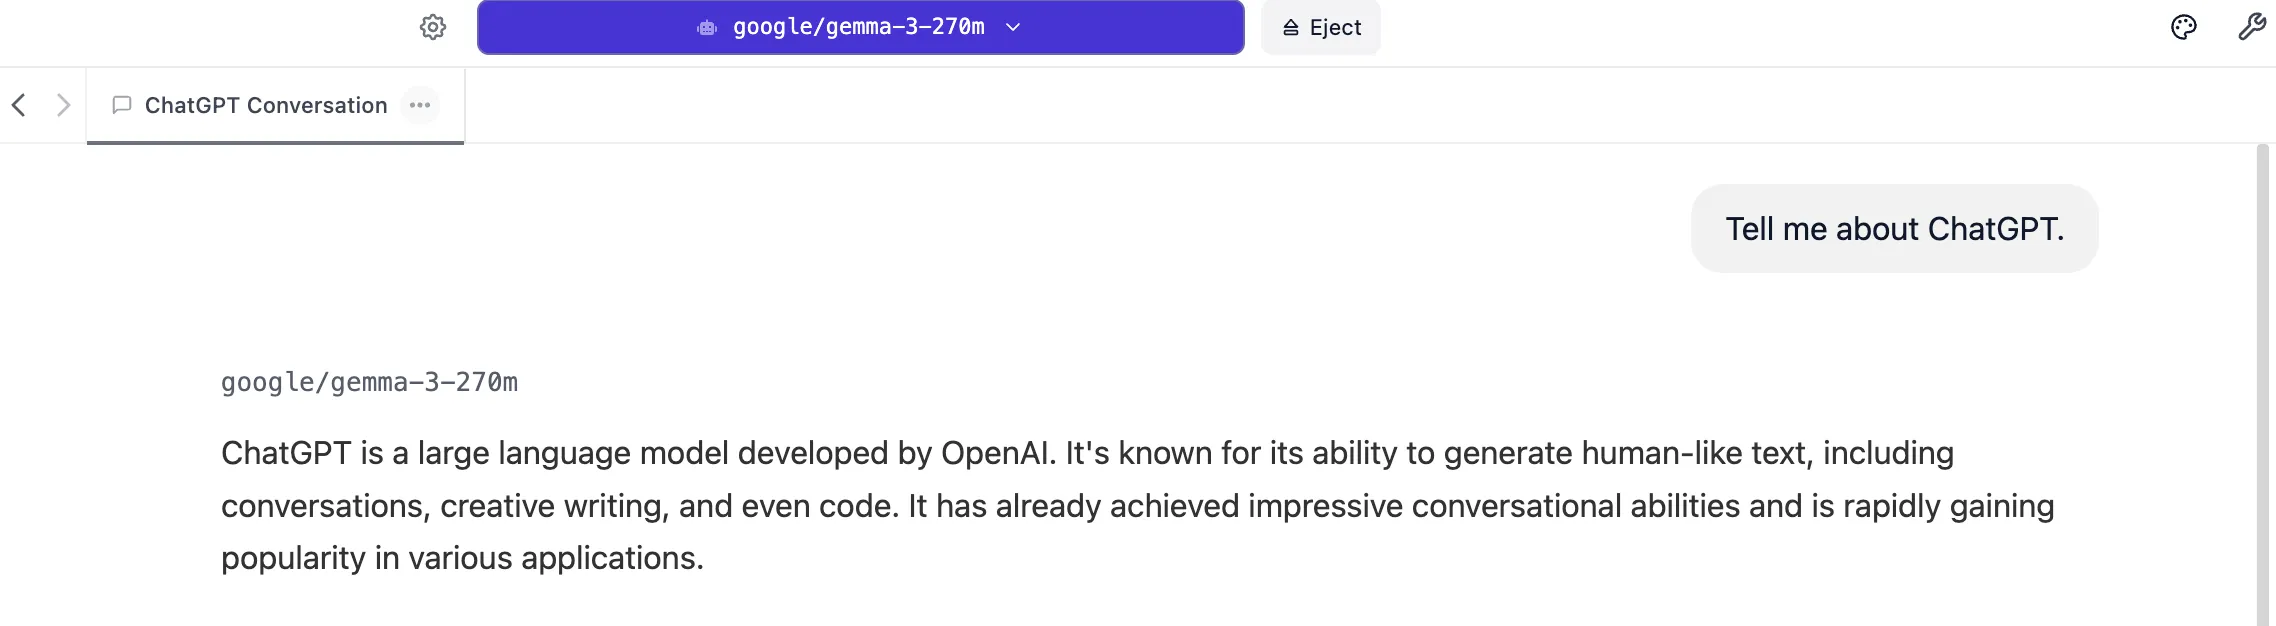Viewport: 2276px width, 626px height.
Task: Open the google/gemma-3-270m model dropdown
Action: click(x=859, y=28)
